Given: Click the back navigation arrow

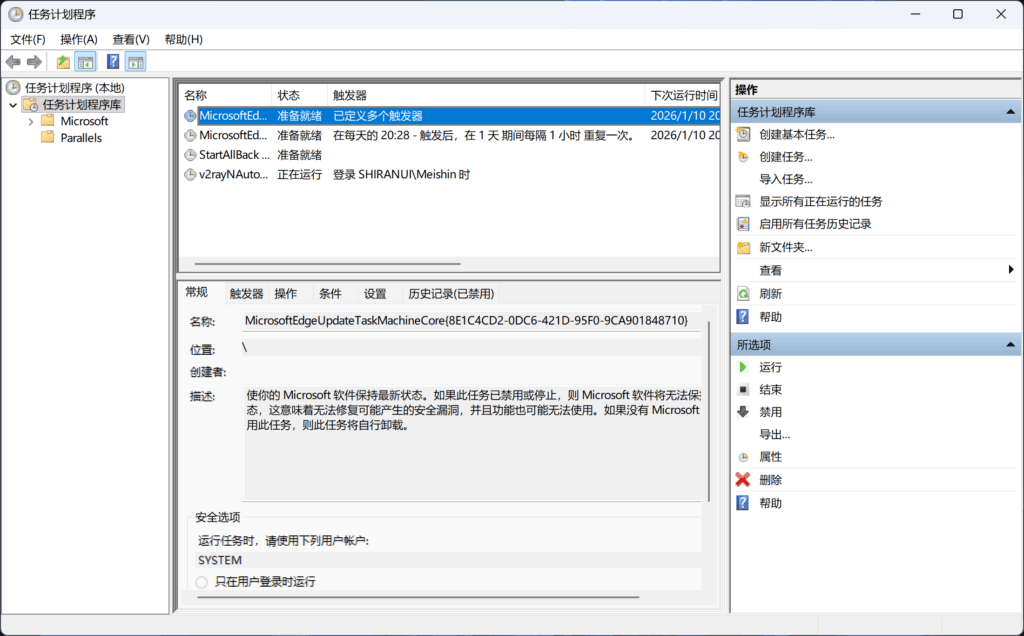Looking at the screenshot, I should tap(13, 61).
